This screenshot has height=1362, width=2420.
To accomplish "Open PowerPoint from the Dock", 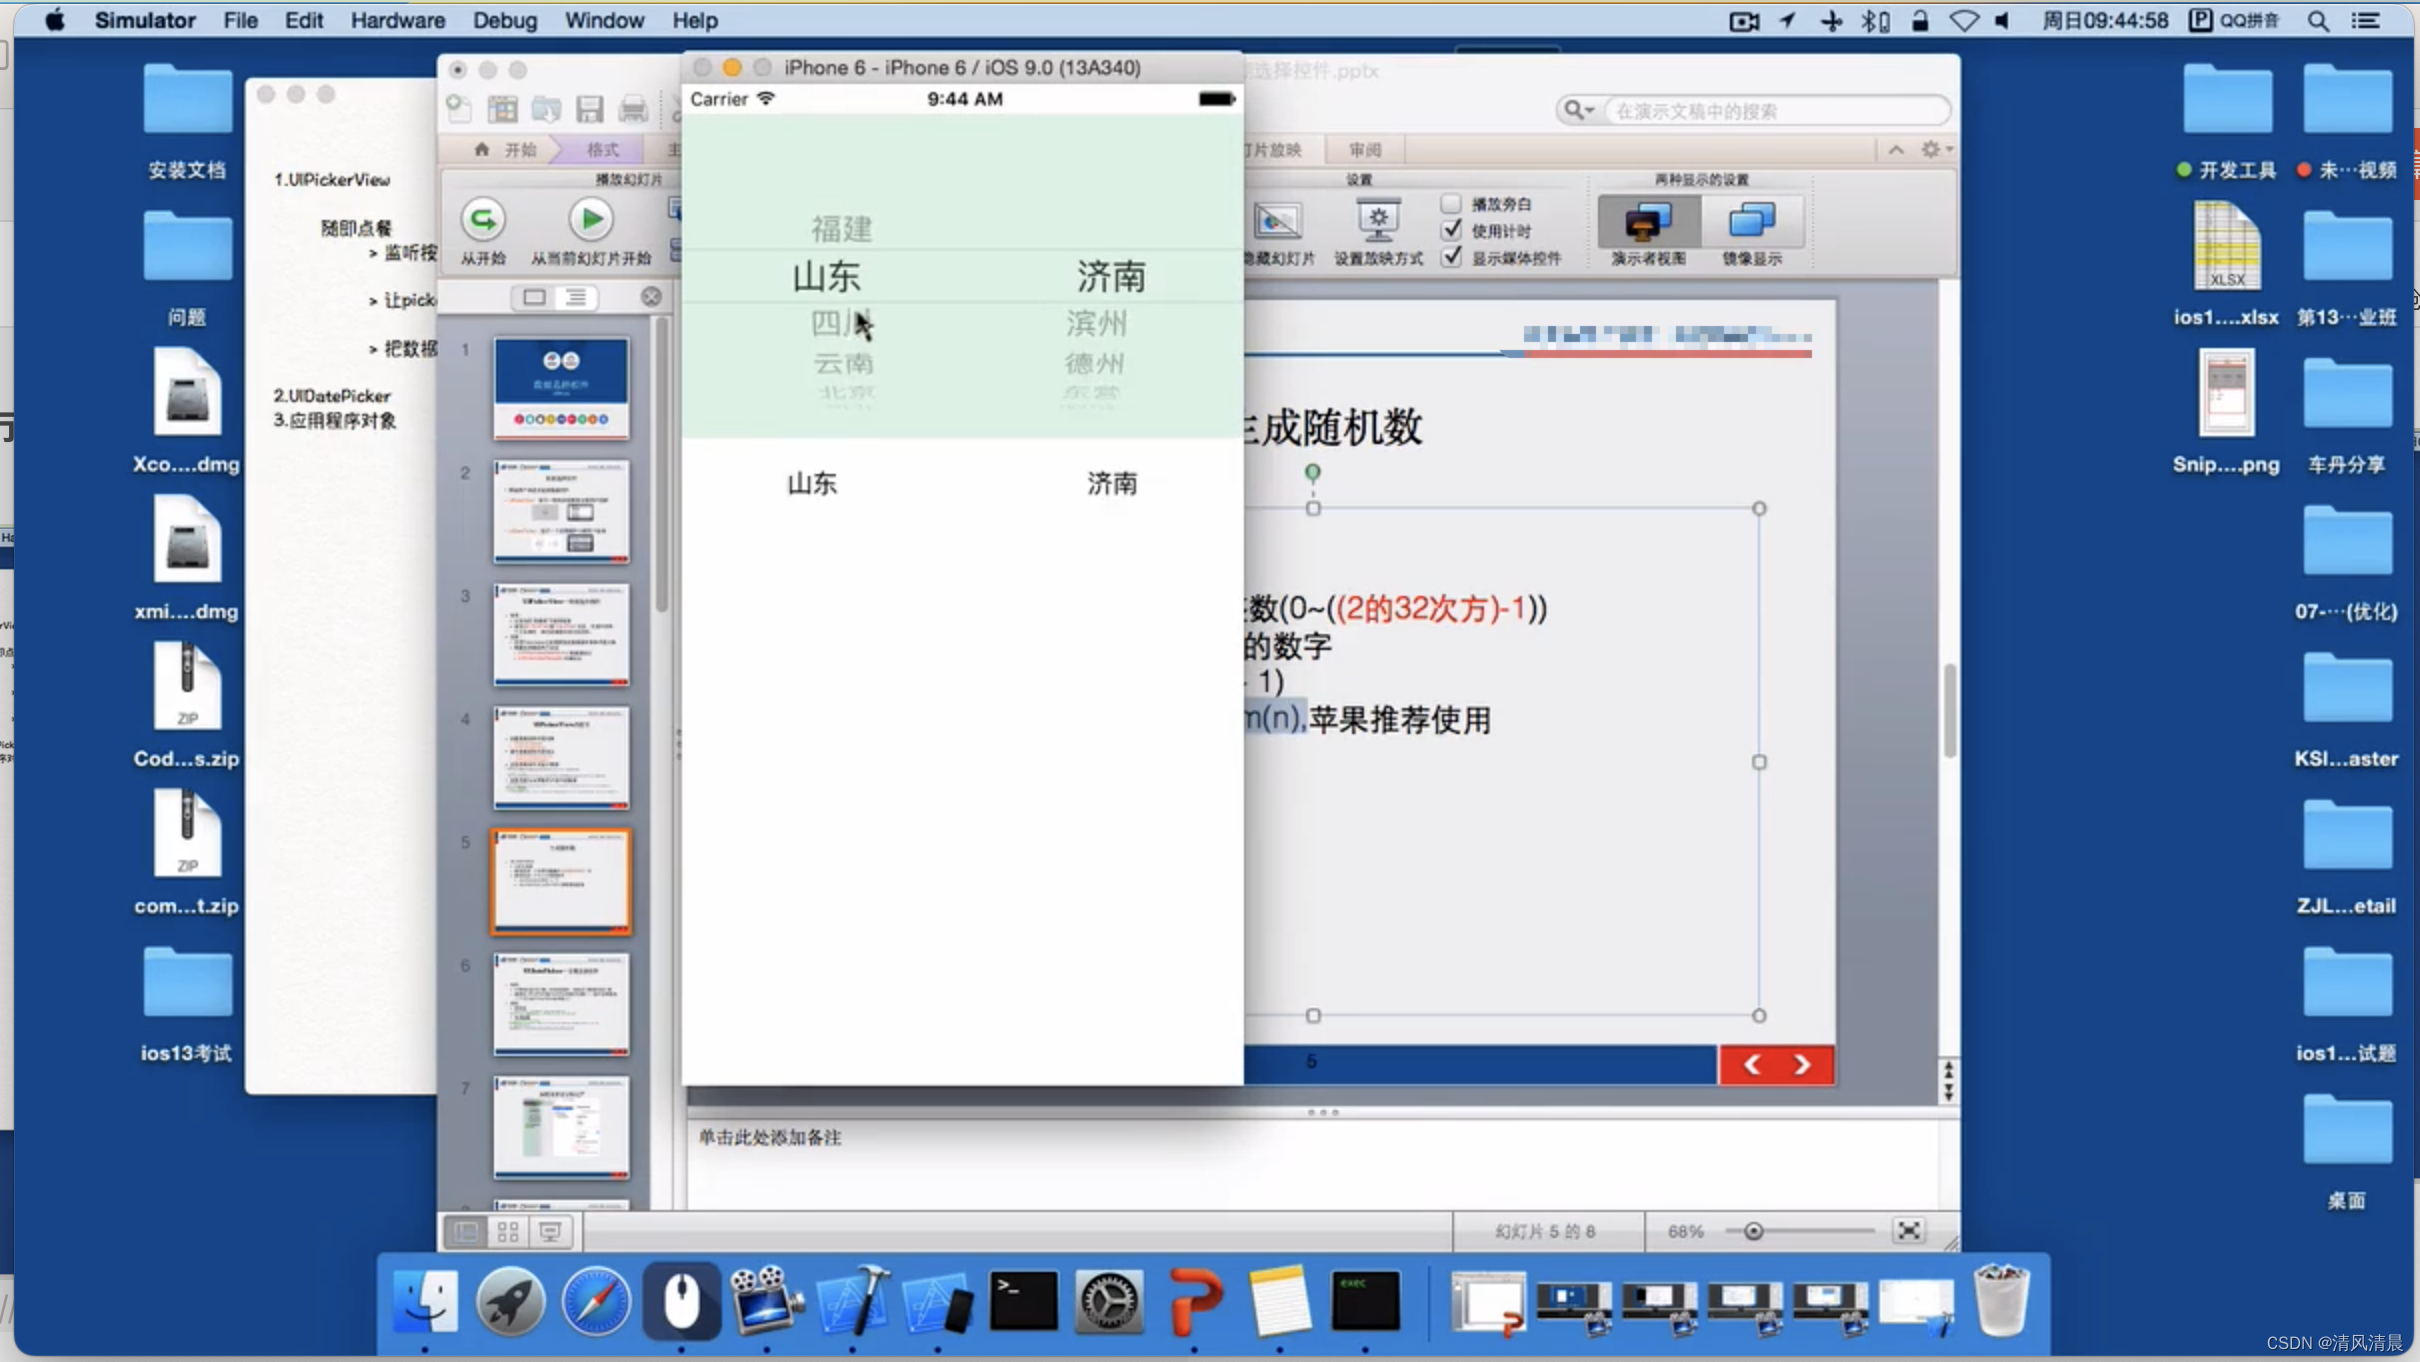I will tap(1194, 1302).
